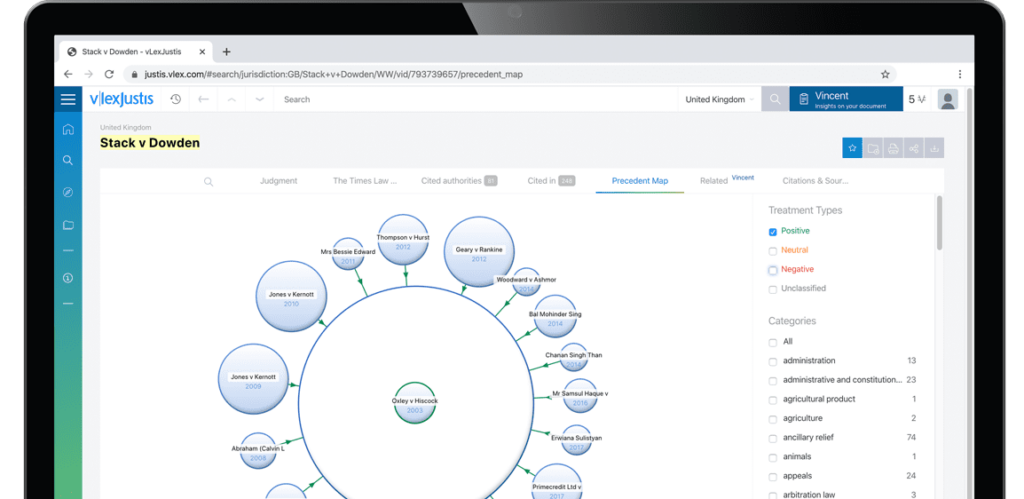Click the compass explore icon in sidebar
The image size is (1024, 499).
[68, 193]
